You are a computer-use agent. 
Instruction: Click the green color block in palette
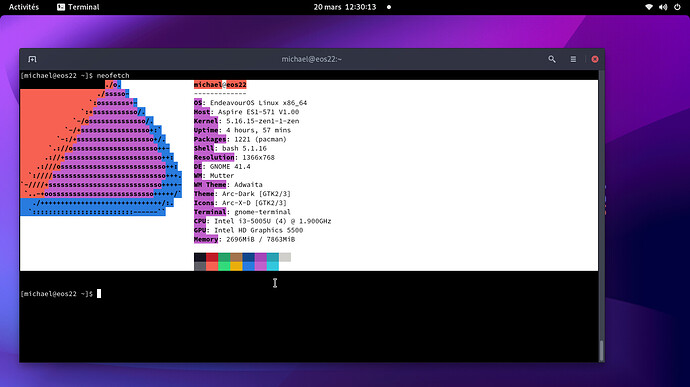coord(224,258)
